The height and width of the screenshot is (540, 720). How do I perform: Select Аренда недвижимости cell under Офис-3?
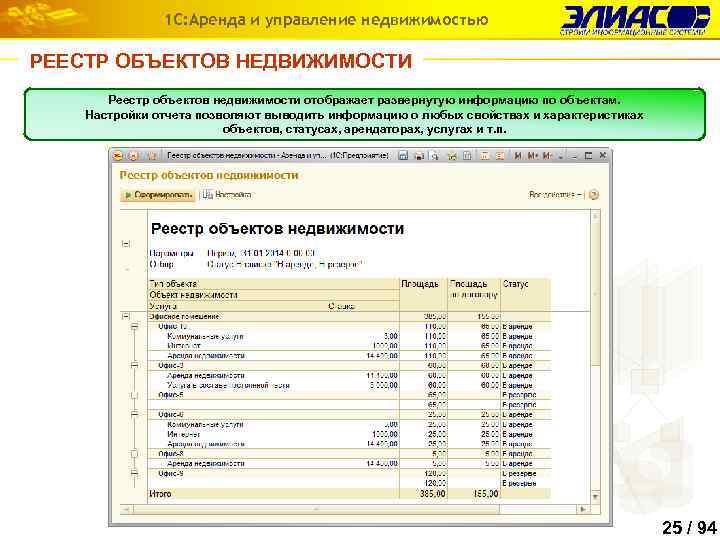pos(206,376)
